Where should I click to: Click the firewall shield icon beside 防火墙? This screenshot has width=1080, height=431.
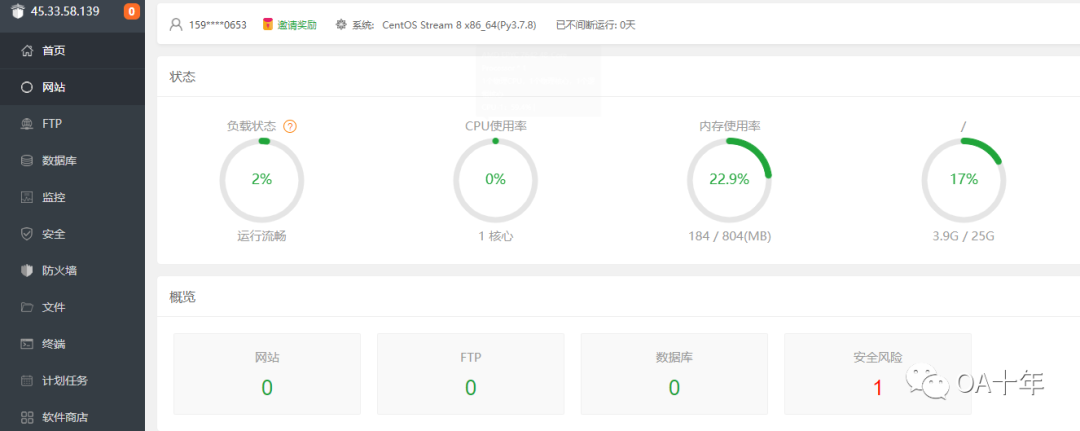point(27,271)
